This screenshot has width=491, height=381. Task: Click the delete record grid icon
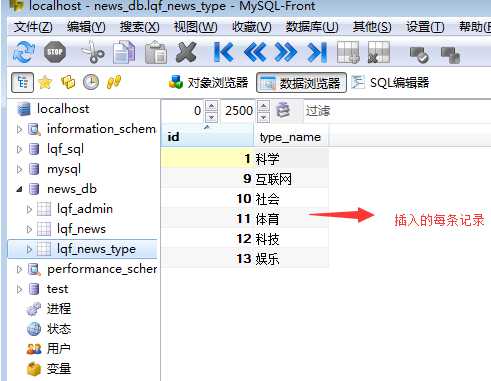[379, 52]
